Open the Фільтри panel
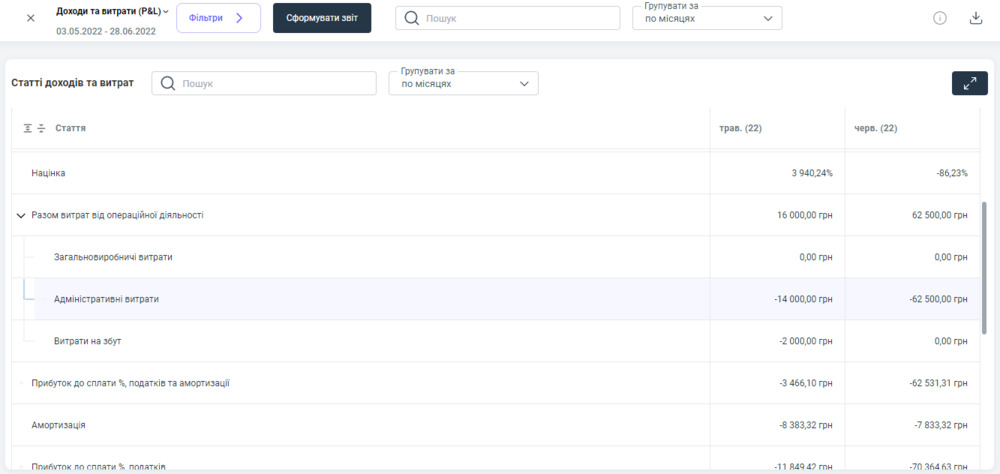Image resolution: width=1000 pixels, height=474 pixels. pyautogui.click(x=218, y=18)
